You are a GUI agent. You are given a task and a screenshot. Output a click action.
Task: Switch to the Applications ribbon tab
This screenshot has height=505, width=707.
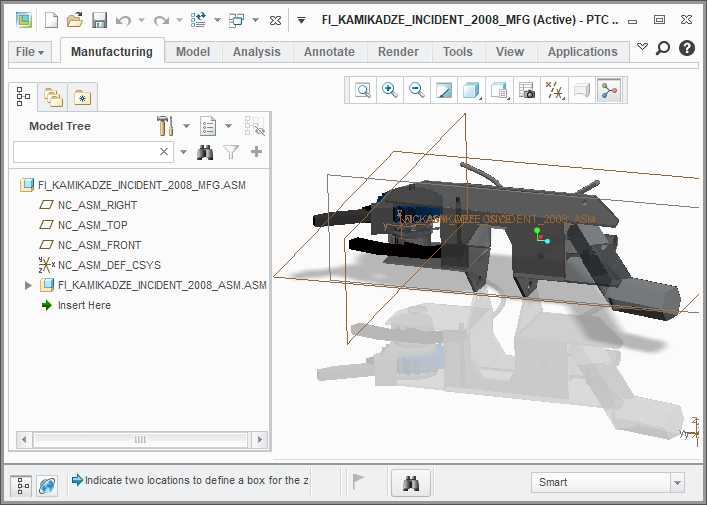click(x=583, y=52)
